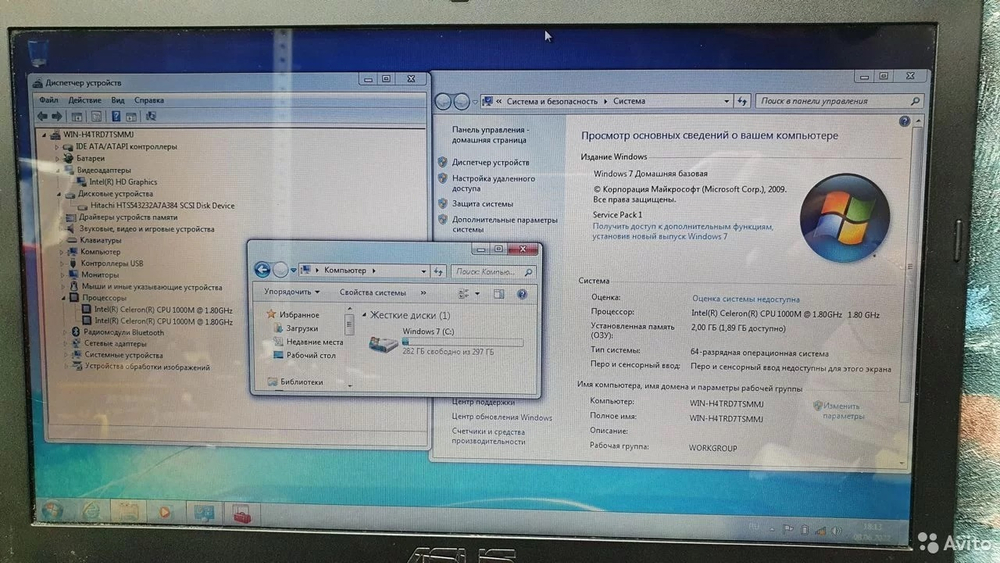The image size is (1000, 563).
Task: Click the Система window vertical scrollbar
Action: [909, 267]
